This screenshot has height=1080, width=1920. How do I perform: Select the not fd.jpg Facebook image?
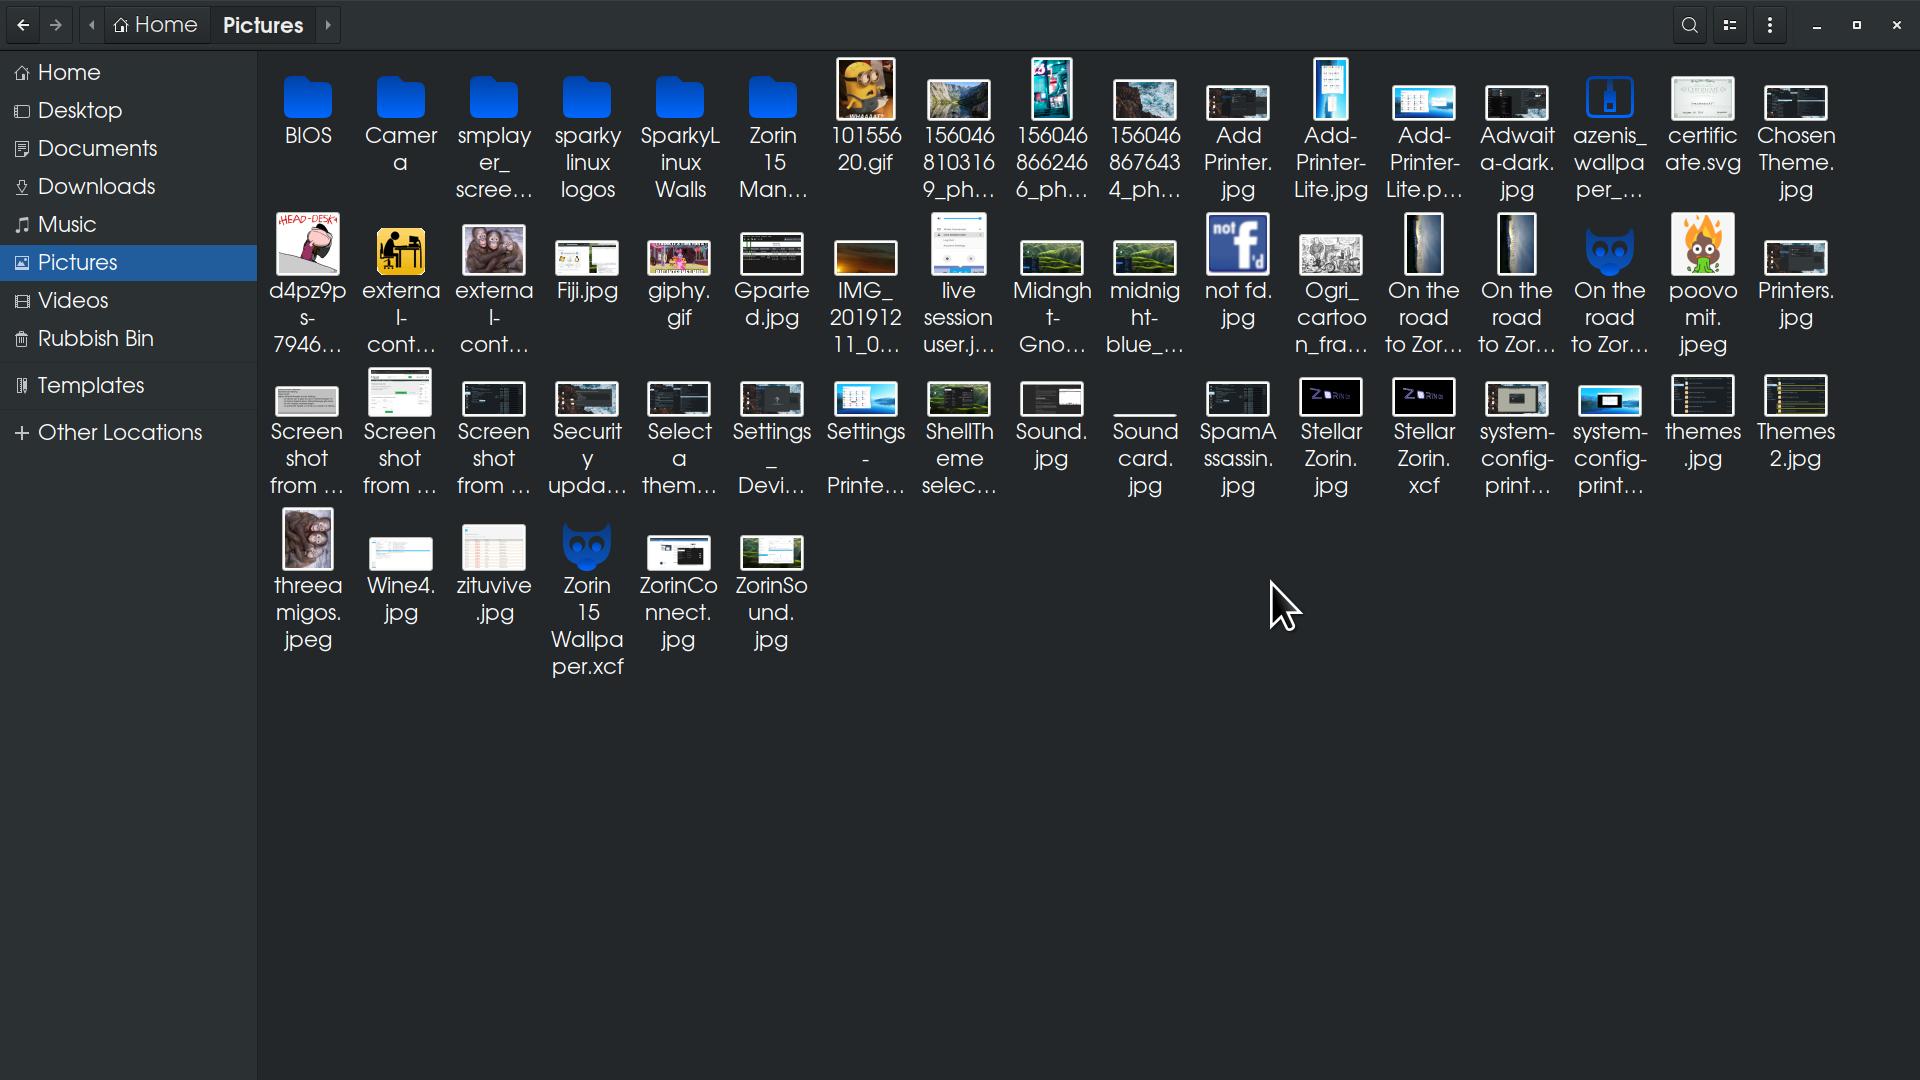point(1237,244)
